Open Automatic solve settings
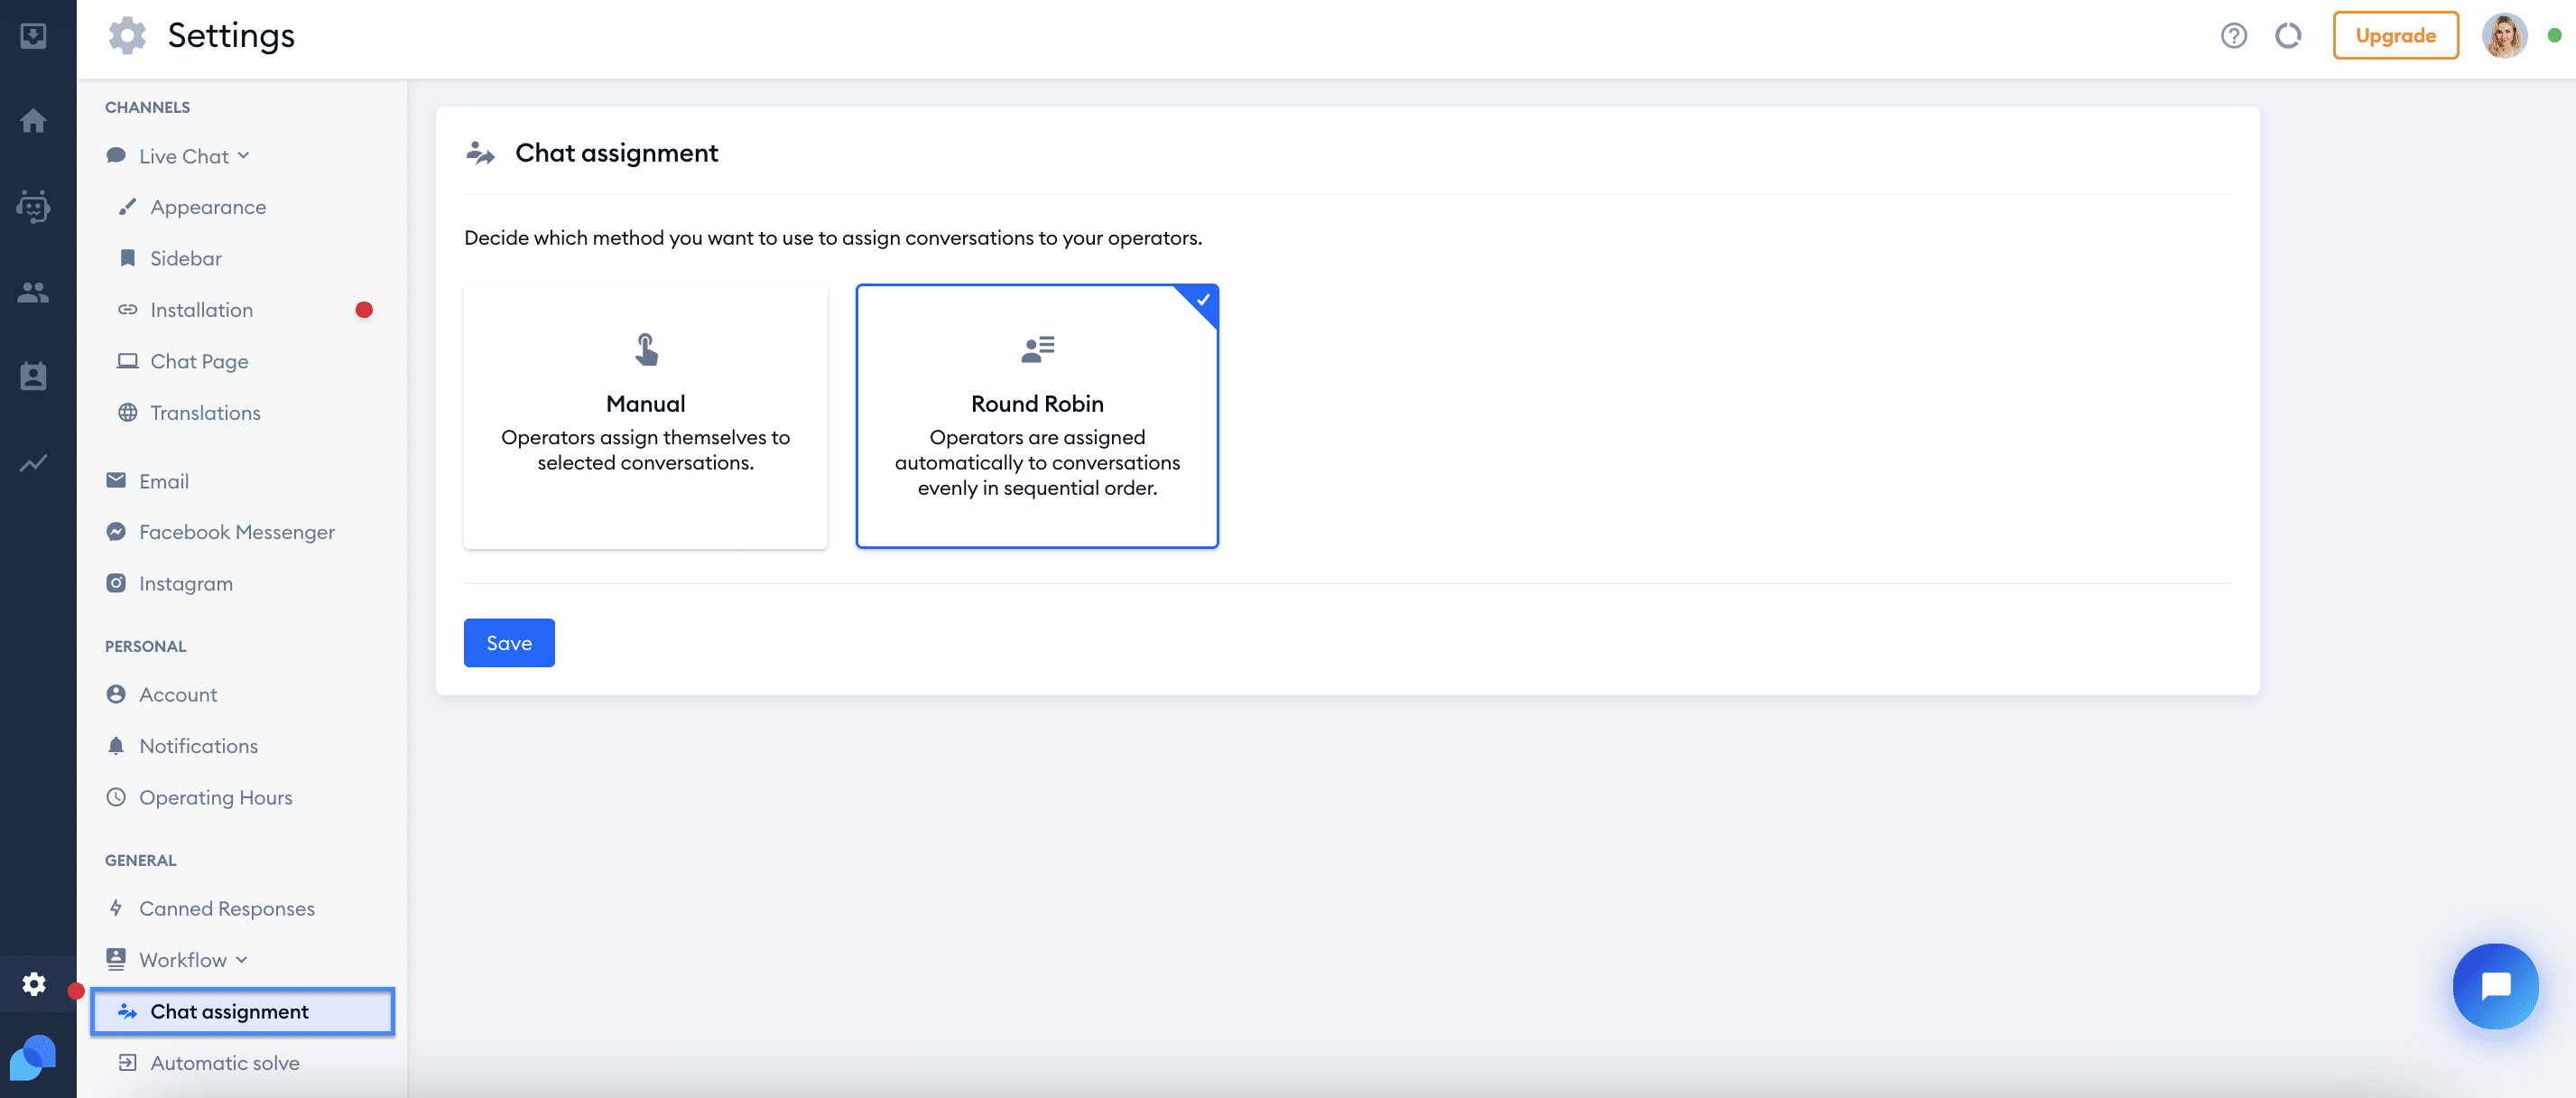Image resolution: width=2576 pixels, height=1098 pixels. tap(225, 1064)
